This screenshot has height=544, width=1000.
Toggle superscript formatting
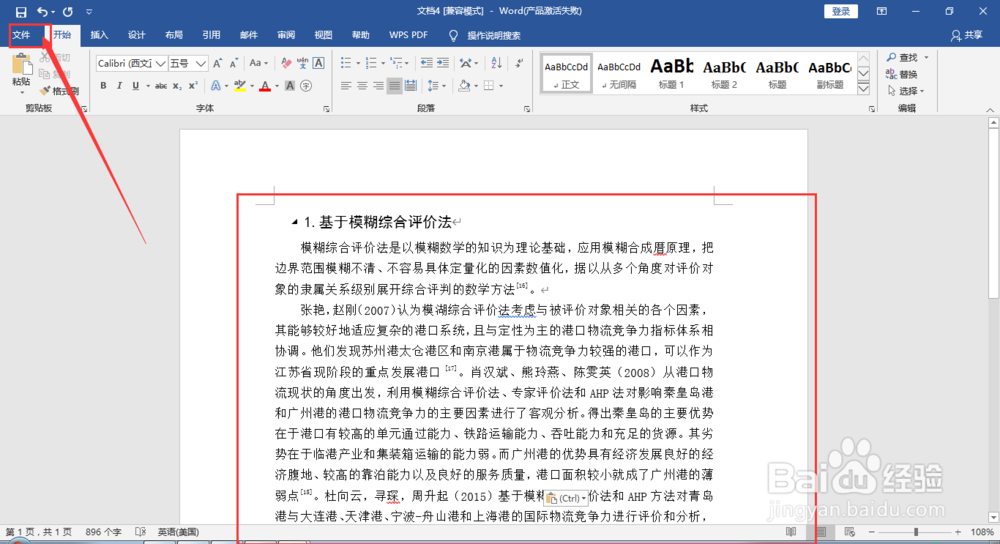click(x=193, y=85)
